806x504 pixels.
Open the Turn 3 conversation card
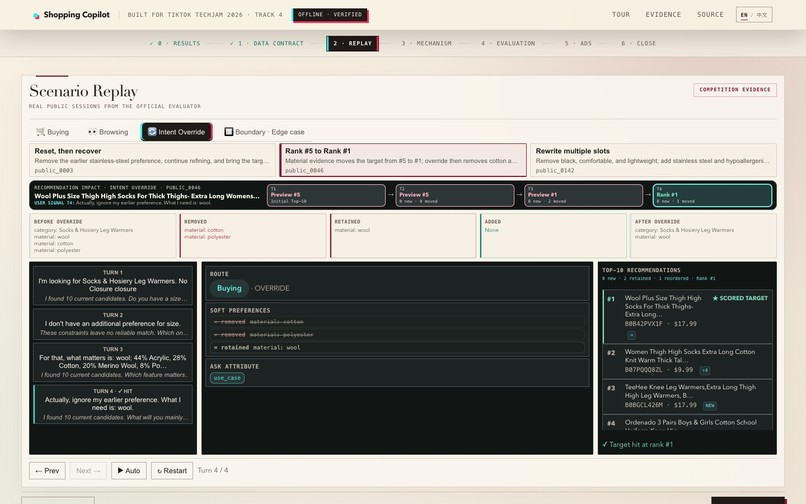pos(113,362)
